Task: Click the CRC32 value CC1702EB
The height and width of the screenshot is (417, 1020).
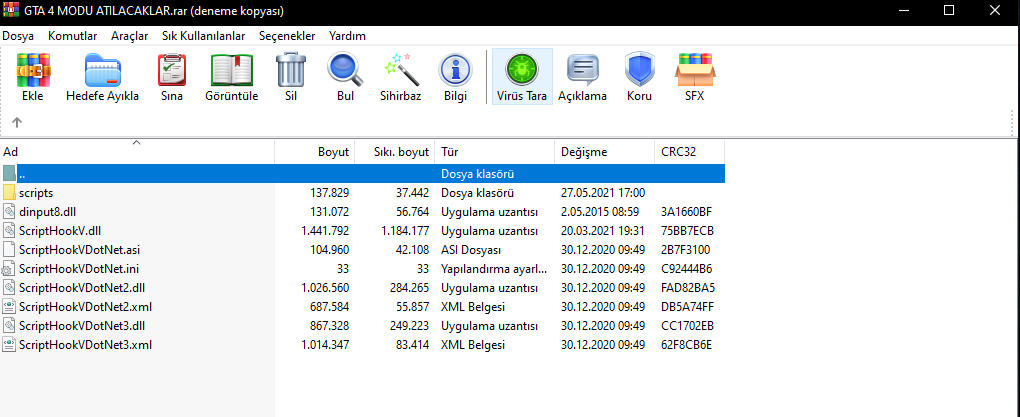Action: pos(687,325)
